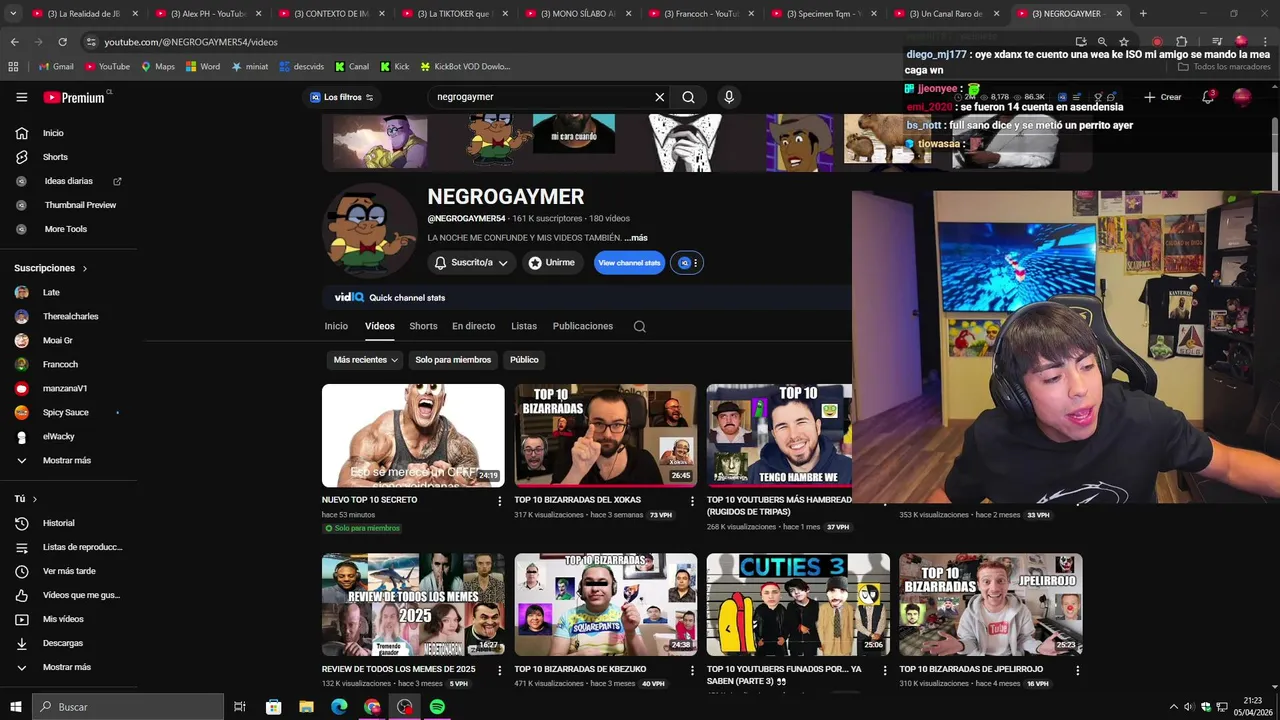Click TOP 10 BIZARRADAS DE JPELIRROJO title
Screen dimensions: 1280x720
tap(971, 669)
